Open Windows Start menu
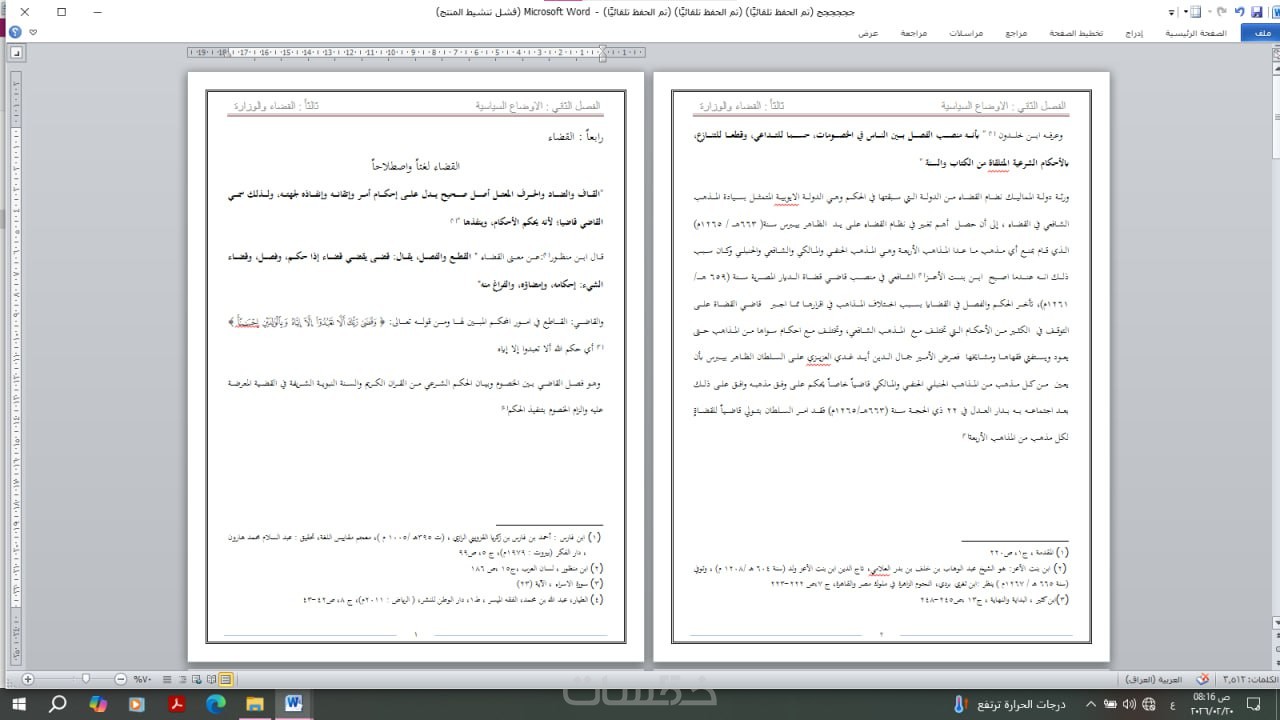1280x720 pixels. point(19,704)
